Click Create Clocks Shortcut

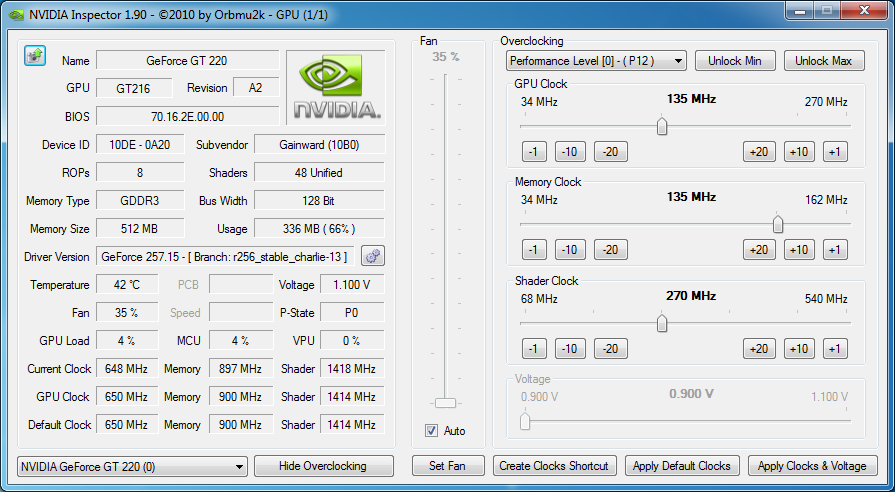coord(555,466)
